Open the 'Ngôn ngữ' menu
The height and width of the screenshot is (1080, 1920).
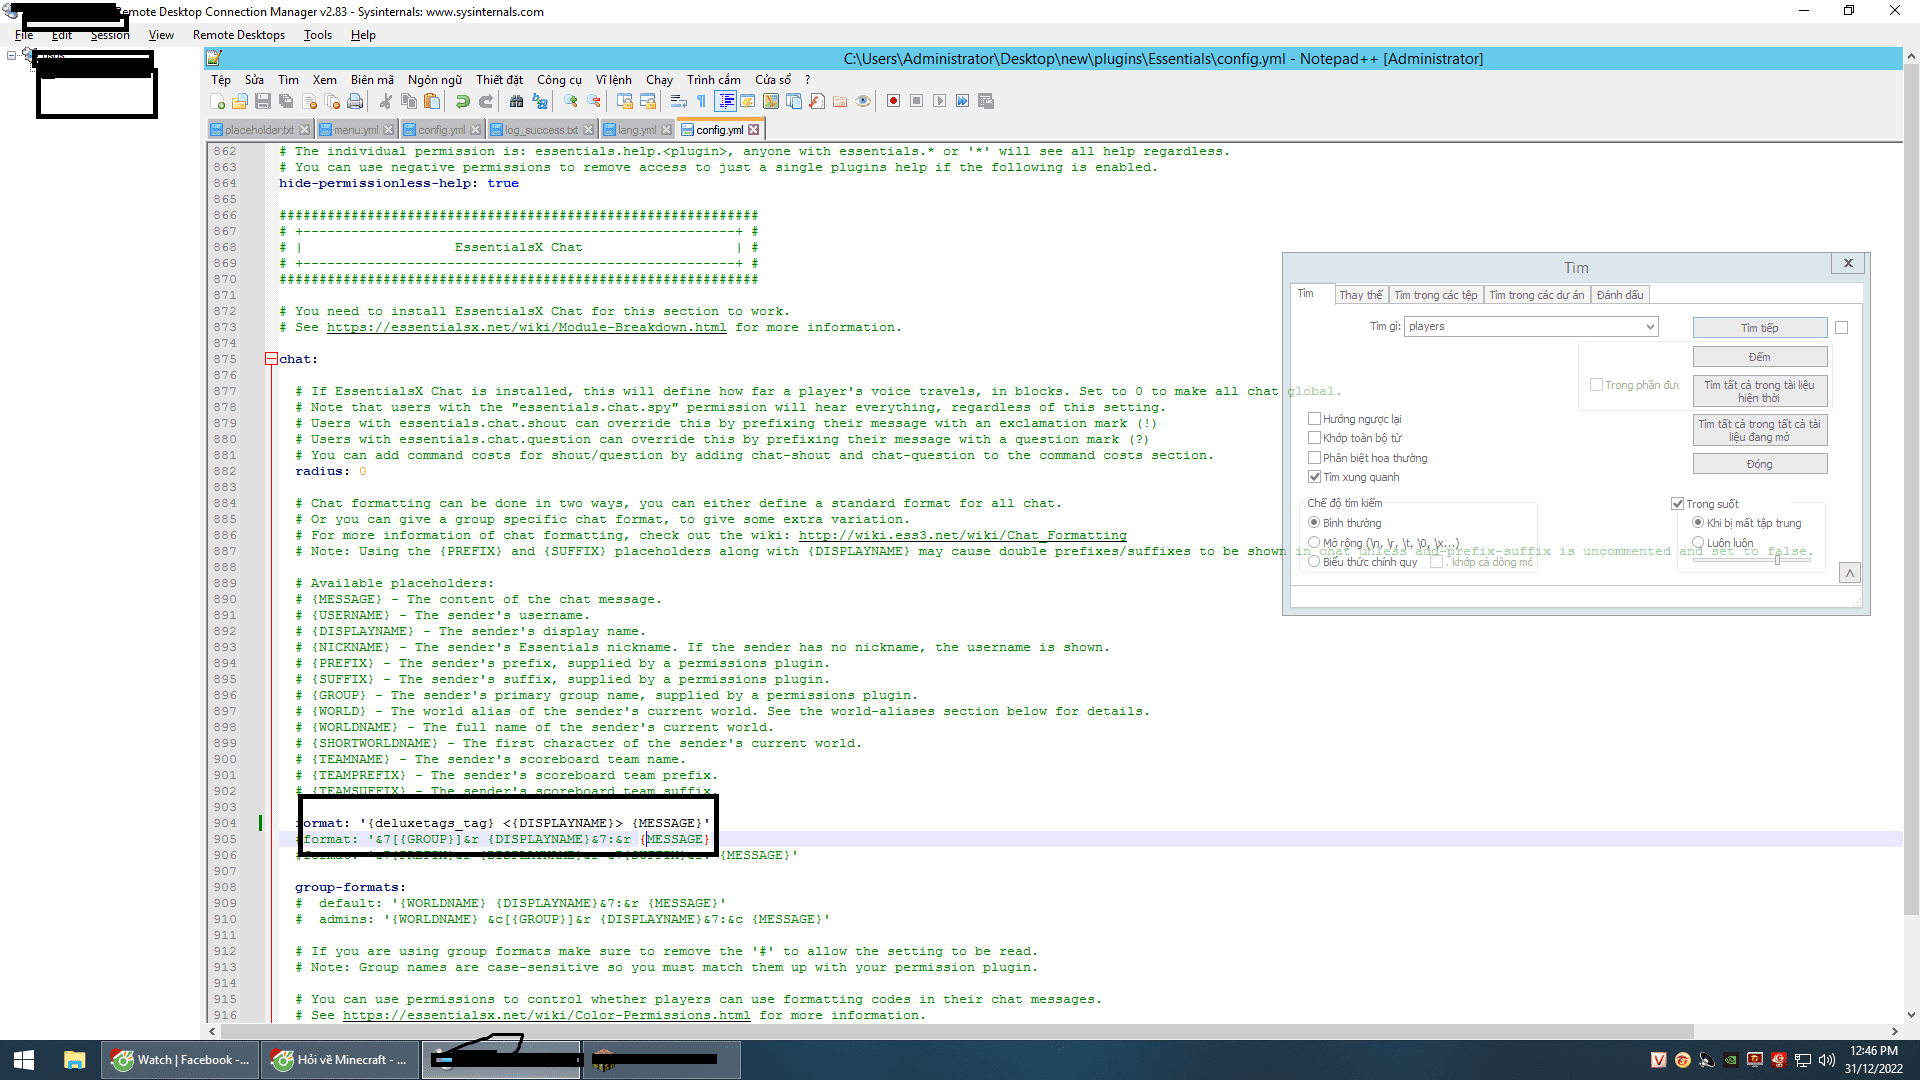click(x=434, y=80)
